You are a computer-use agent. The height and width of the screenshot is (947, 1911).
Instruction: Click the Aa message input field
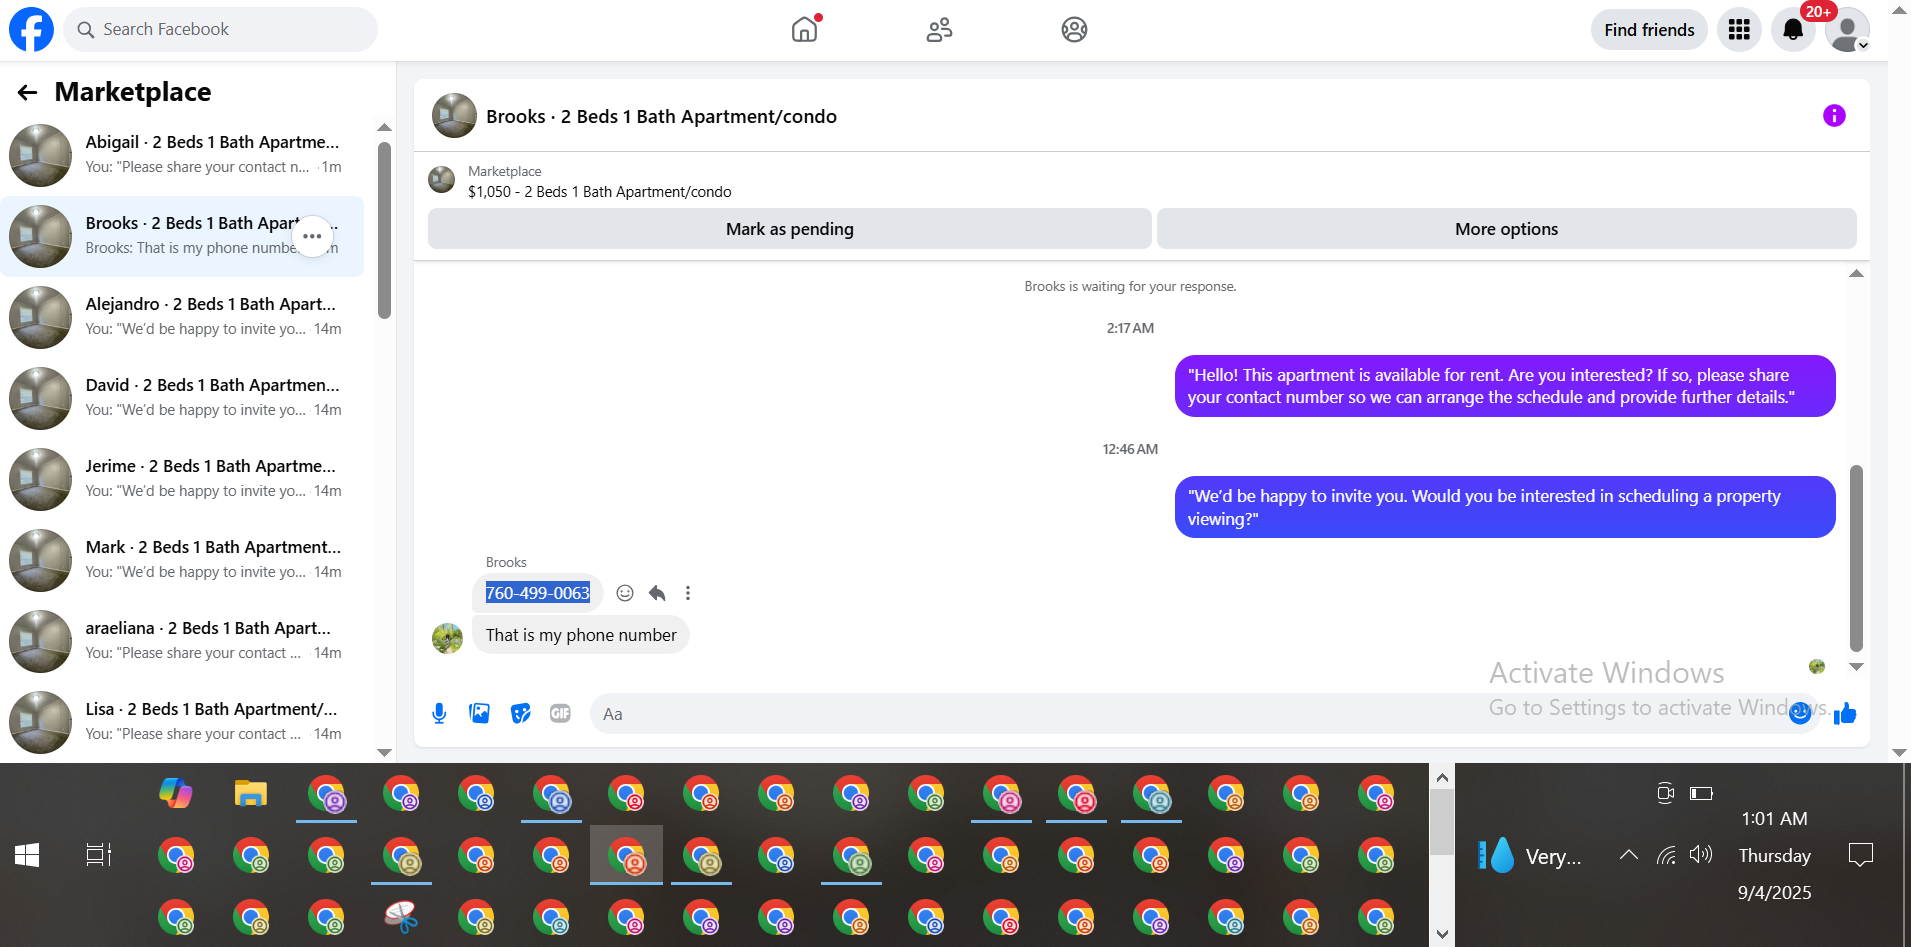click(1190, 714)
